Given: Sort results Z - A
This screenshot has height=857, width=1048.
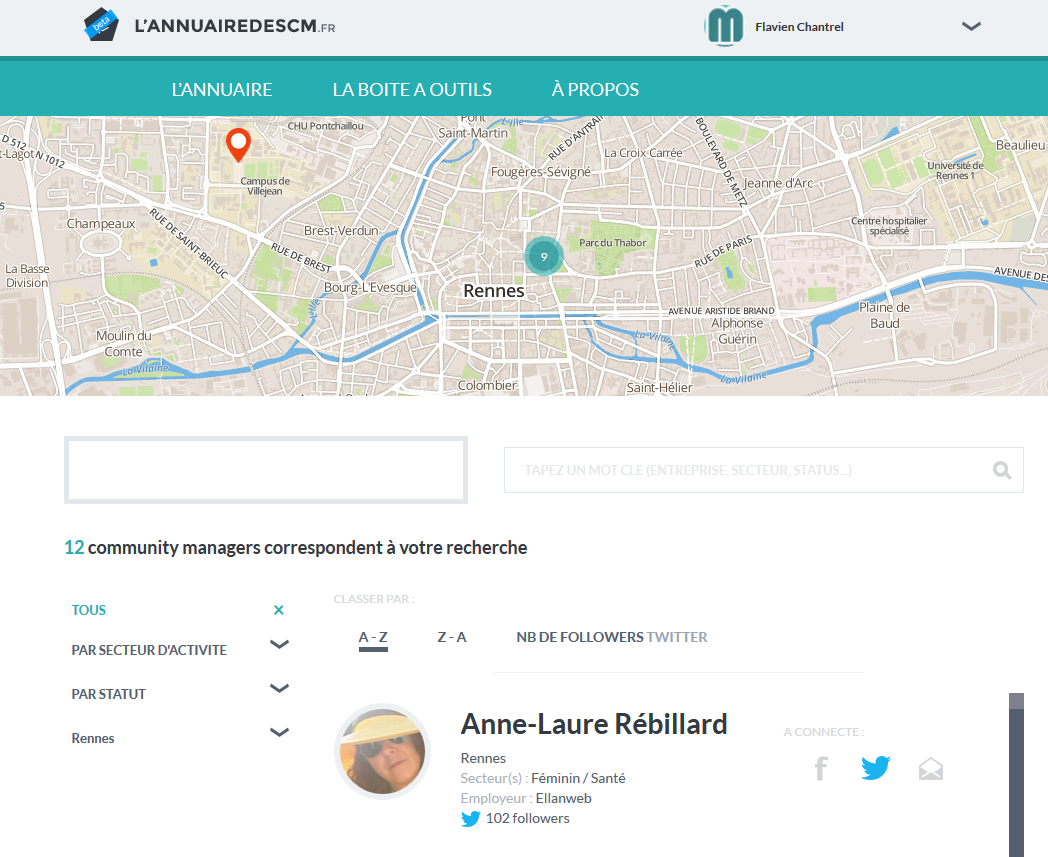Looking at the screenshot, I should click(452, 637).
